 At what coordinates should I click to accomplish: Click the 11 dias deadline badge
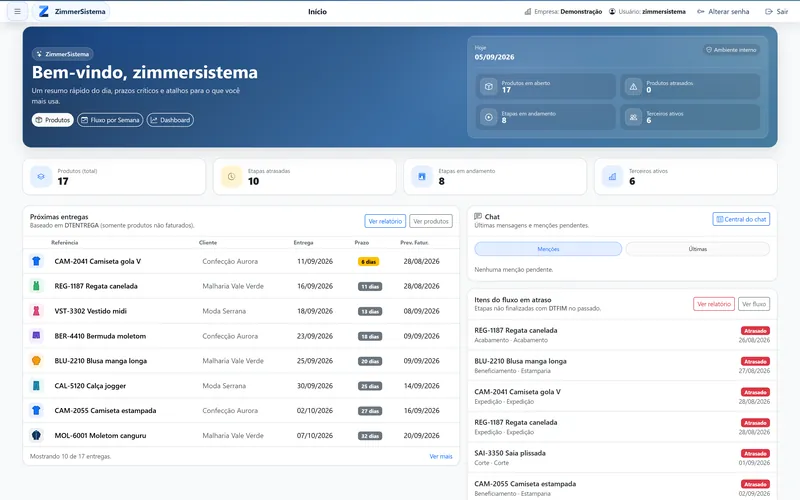pyautogui.click(x=370, y=287)
